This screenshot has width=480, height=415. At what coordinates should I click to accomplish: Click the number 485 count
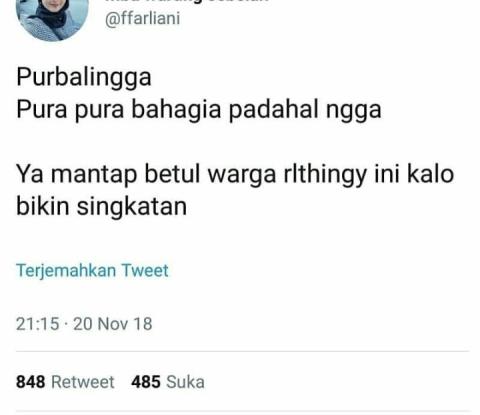coord(146,382)
